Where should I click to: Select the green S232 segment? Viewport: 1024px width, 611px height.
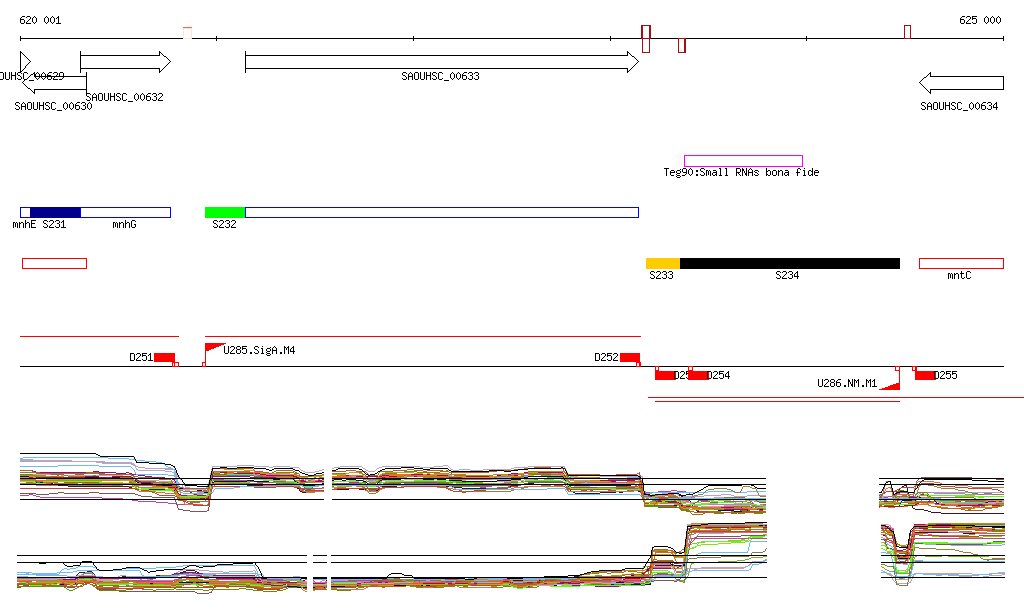tap(225, 212)
